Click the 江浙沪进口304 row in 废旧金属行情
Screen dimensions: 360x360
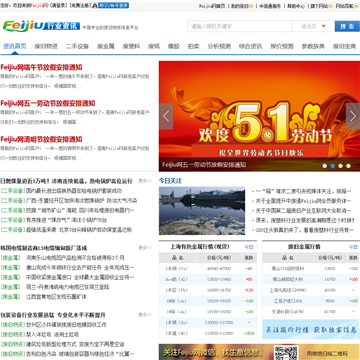pyautogui.click(x=311, y=301)
